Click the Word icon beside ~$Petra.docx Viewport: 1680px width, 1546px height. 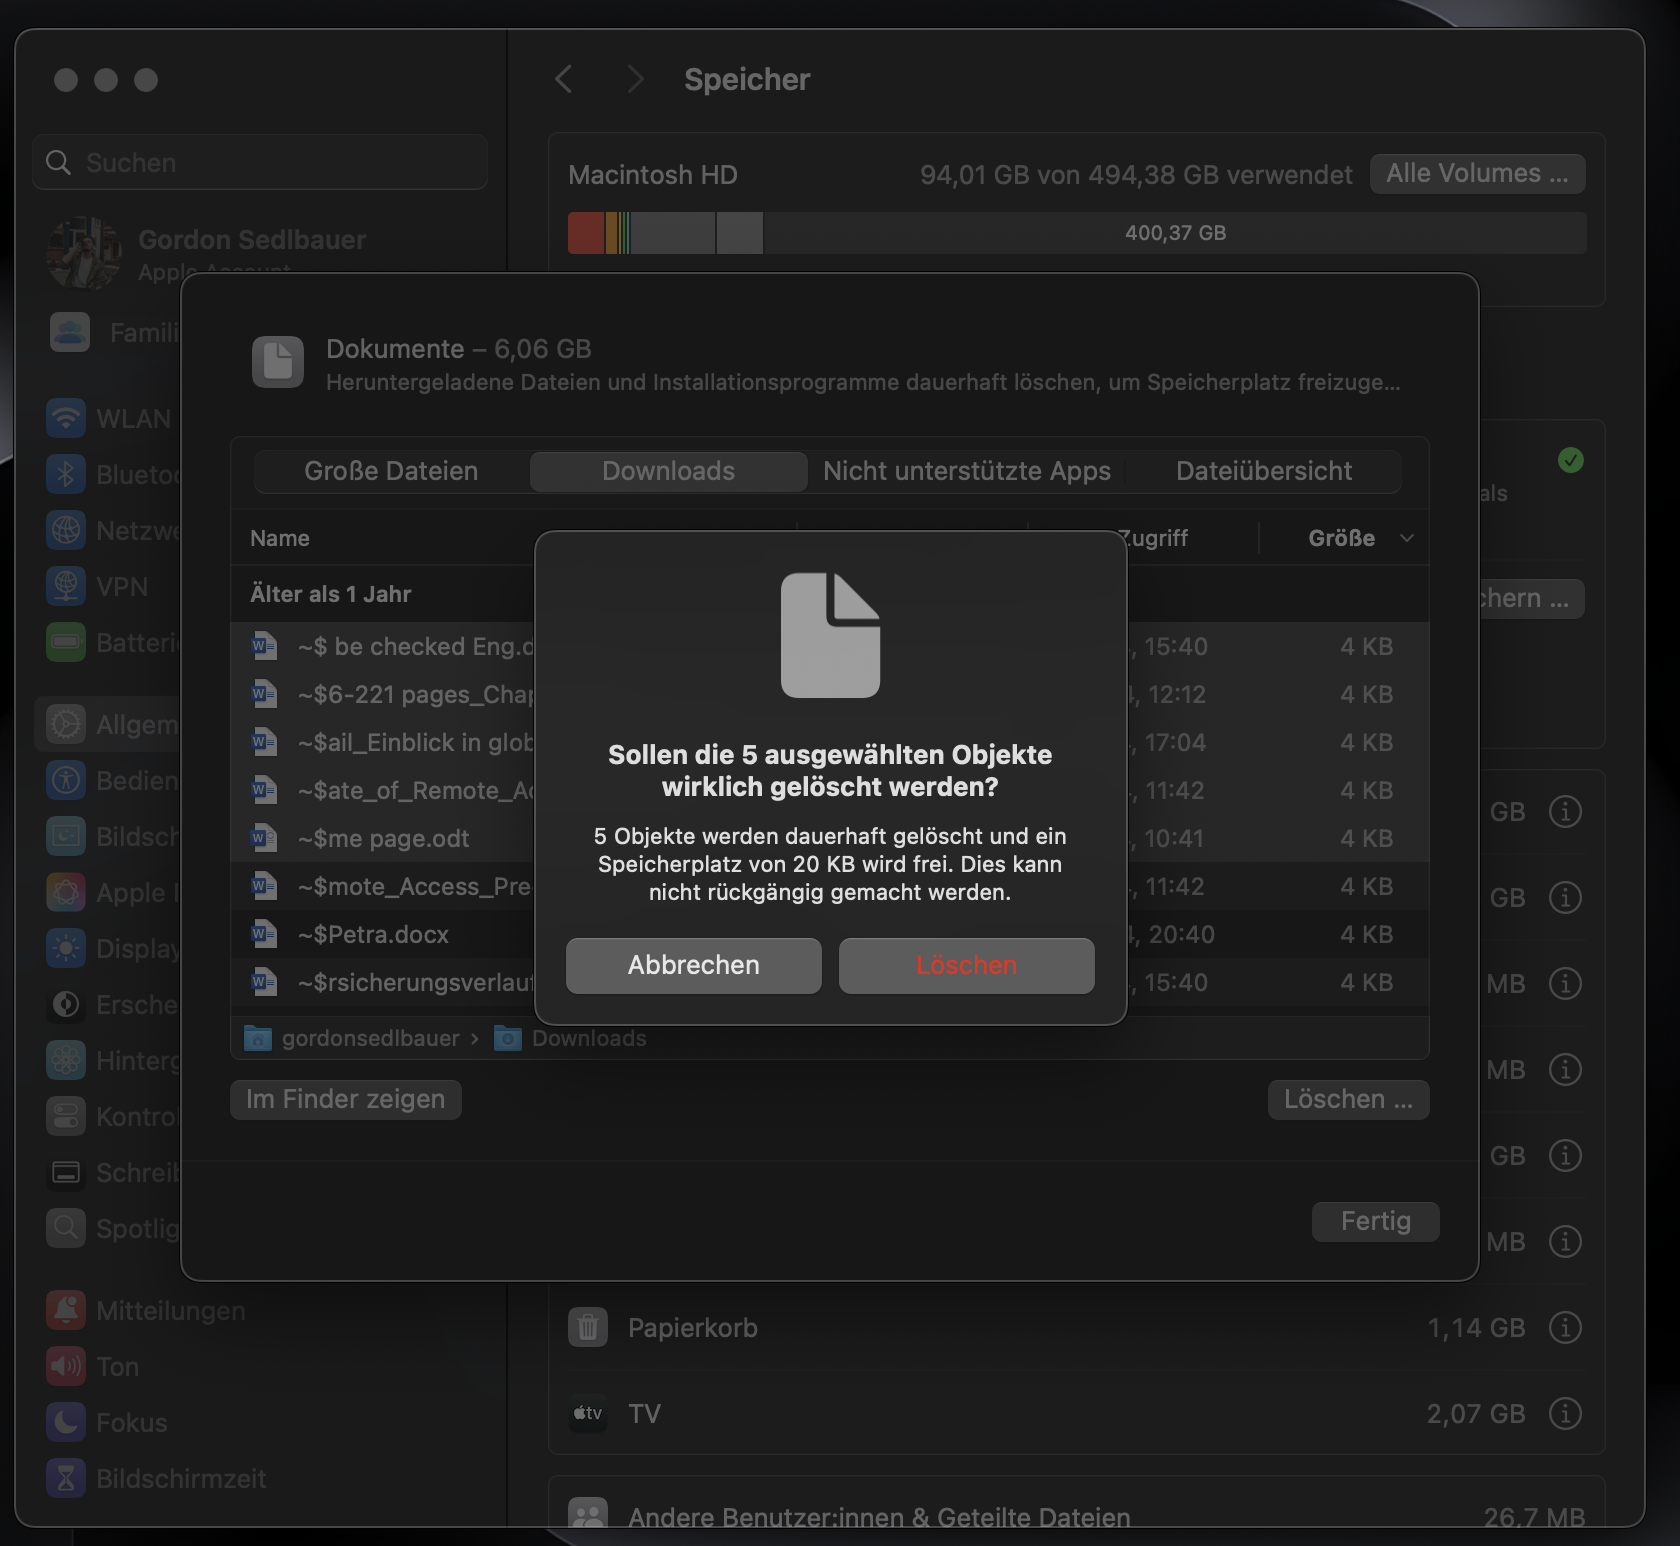[264, 934]
